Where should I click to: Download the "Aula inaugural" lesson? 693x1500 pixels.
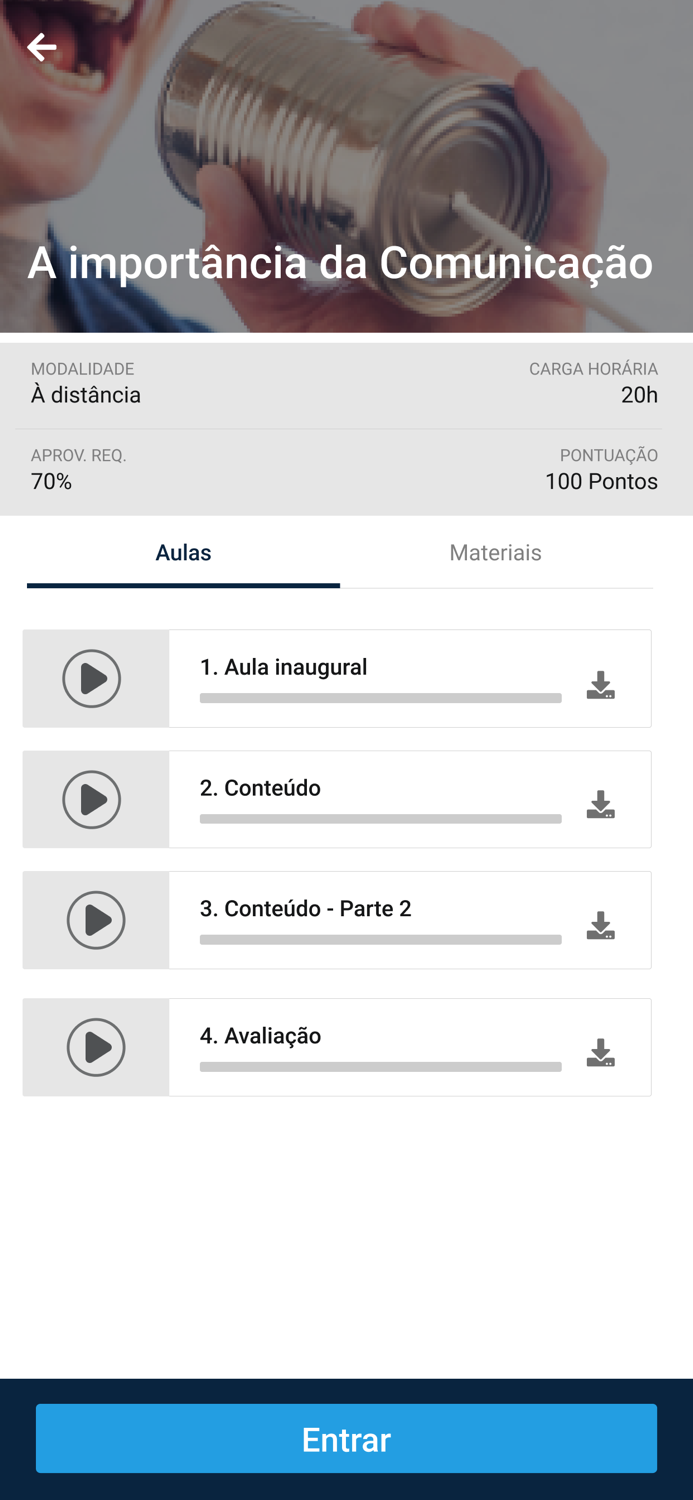[600, 686]
